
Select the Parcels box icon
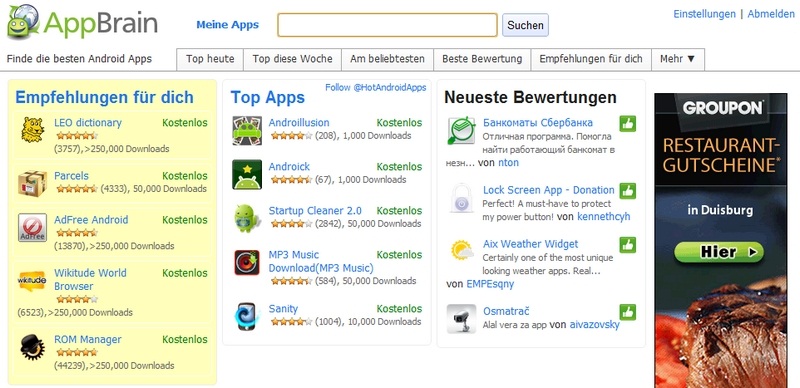tap(33, 183)
